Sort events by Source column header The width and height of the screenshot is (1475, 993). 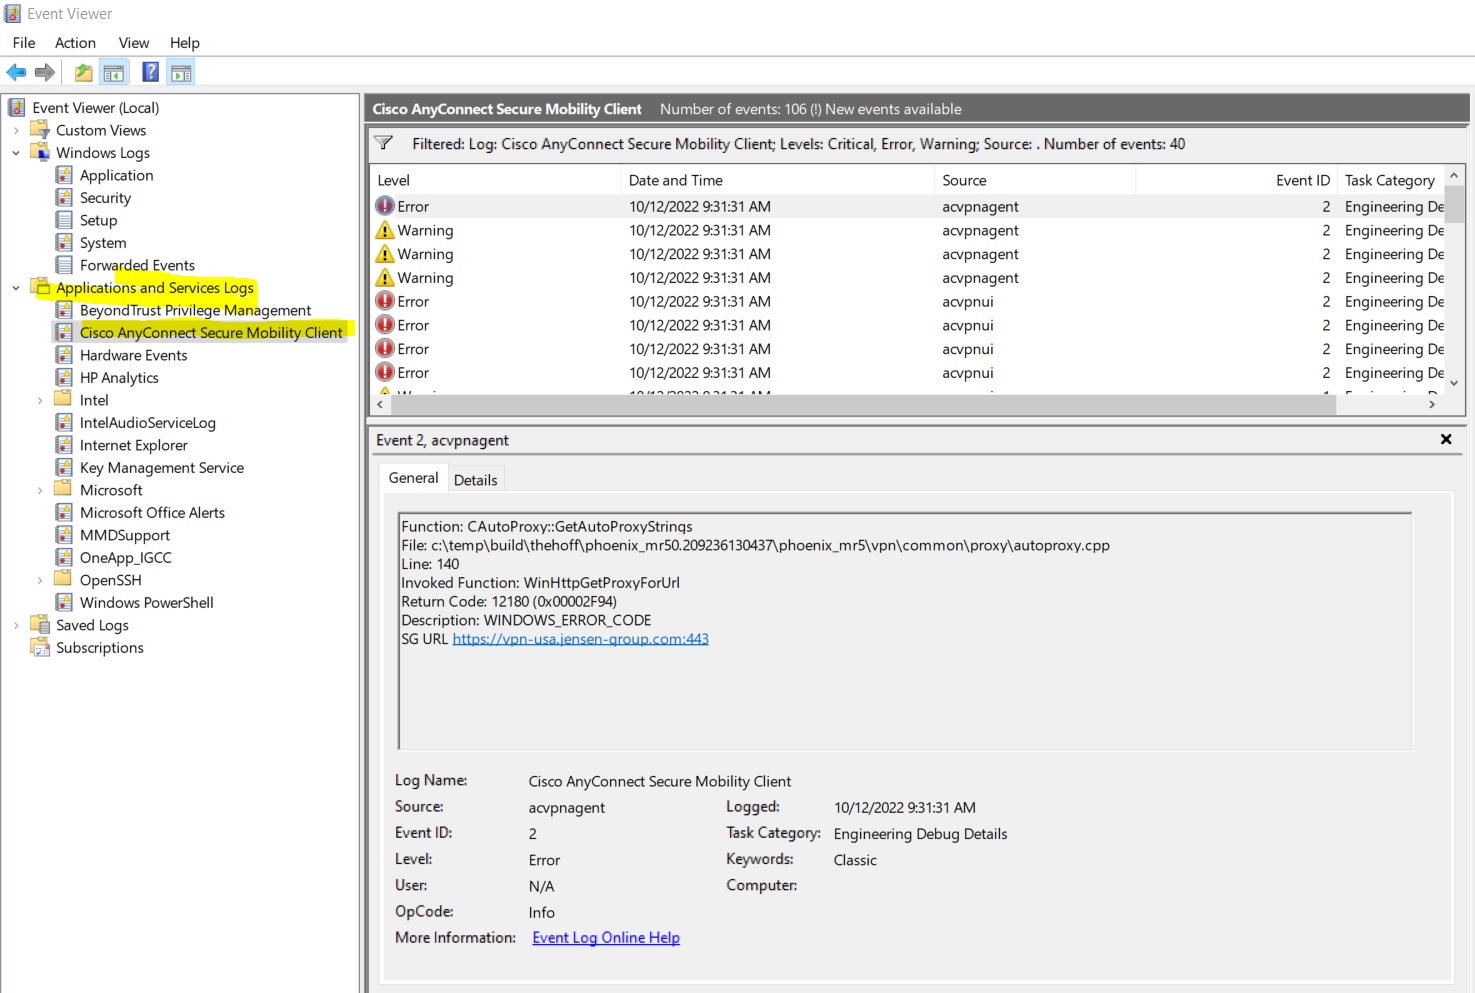click(x=1035, y=180)
